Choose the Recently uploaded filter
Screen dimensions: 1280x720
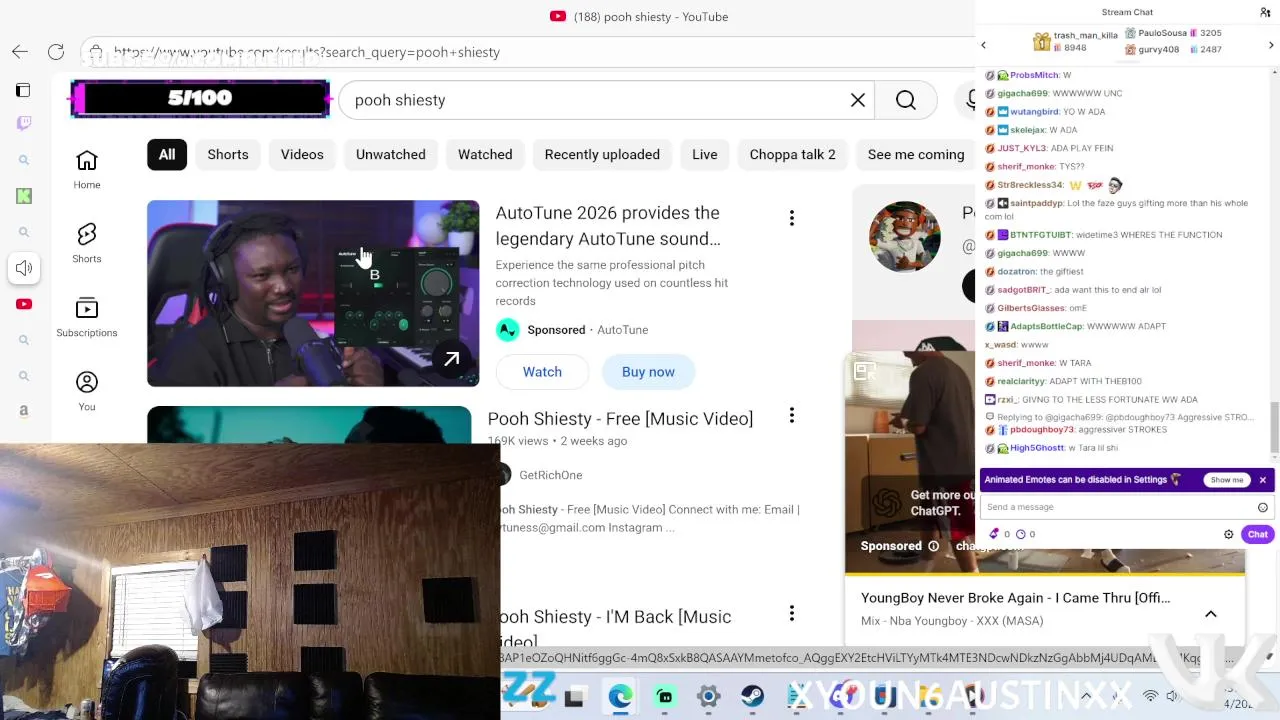[x=602, y=154]
